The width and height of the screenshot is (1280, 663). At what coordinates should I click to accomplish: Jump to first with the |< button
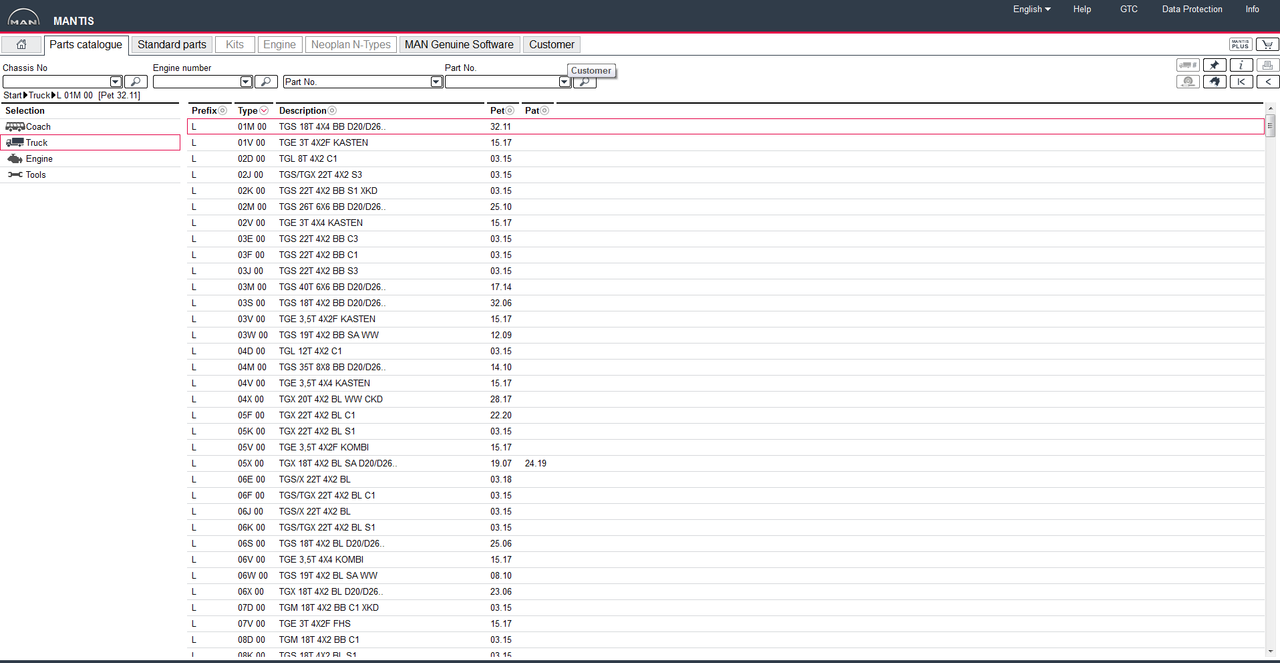(1240, 82)
